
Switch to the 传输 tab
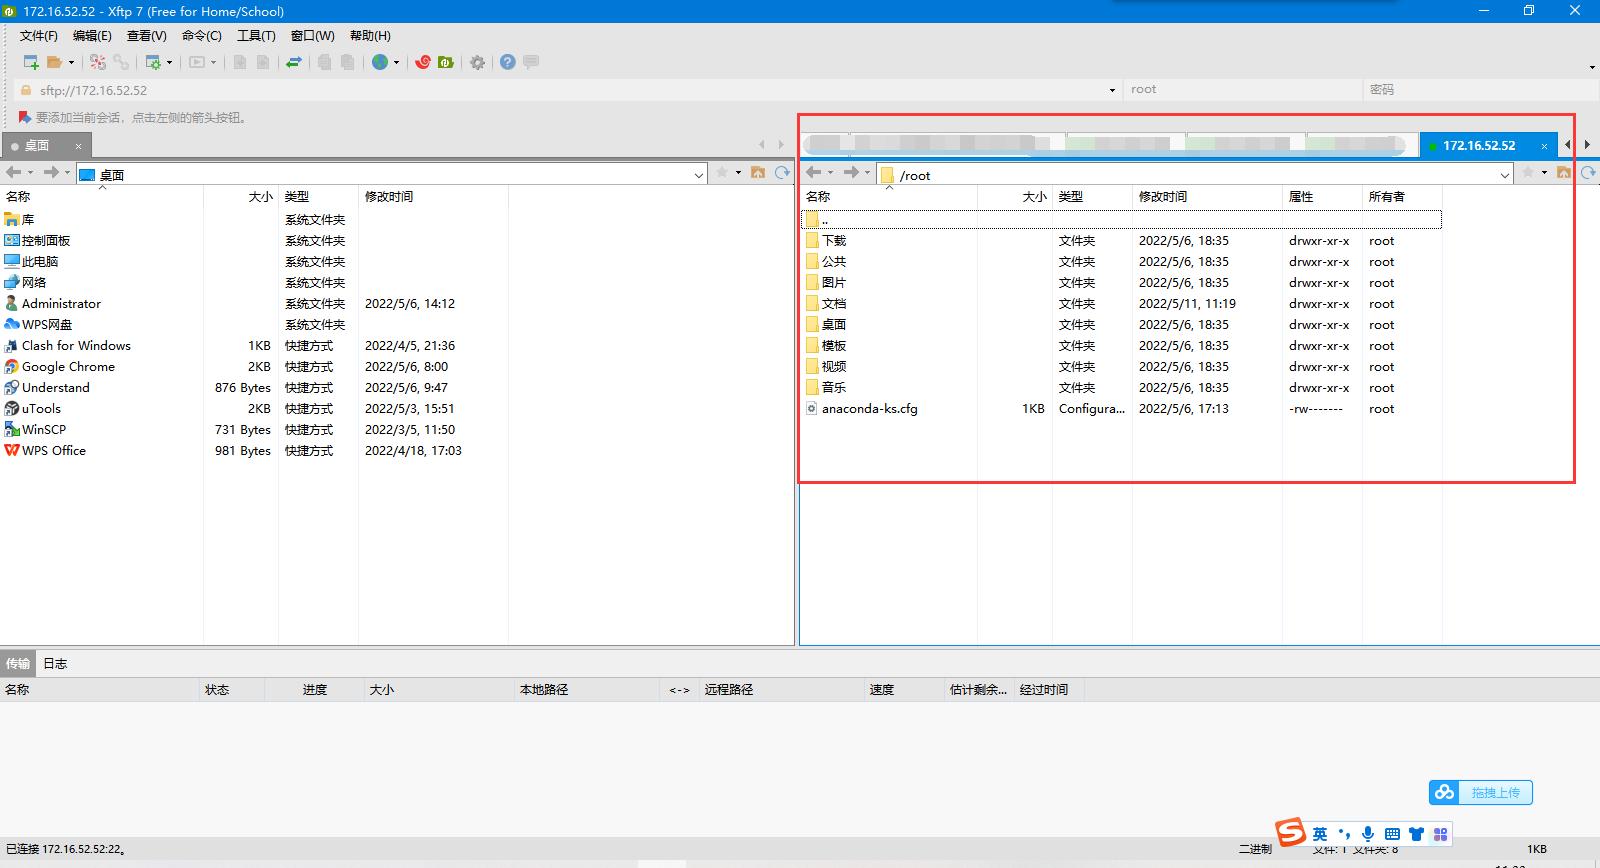pos(18,664)
